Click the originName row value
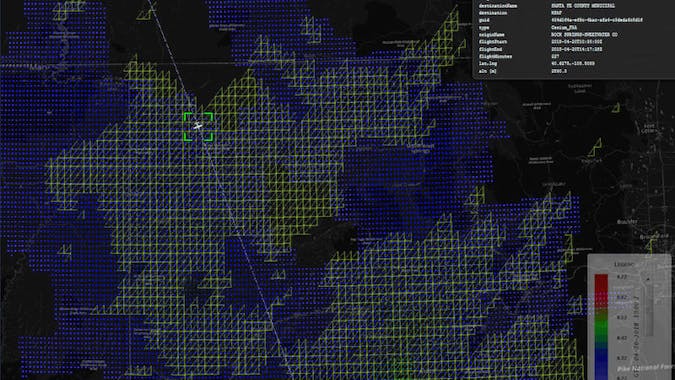 click(x=584, y=35)
